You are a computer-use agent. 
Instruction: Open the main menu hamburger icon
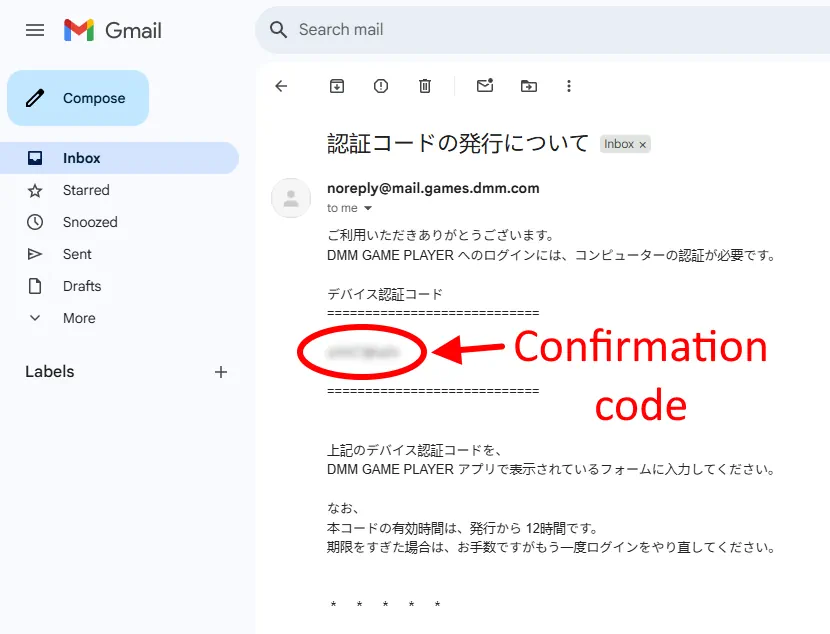pos(35,30)
